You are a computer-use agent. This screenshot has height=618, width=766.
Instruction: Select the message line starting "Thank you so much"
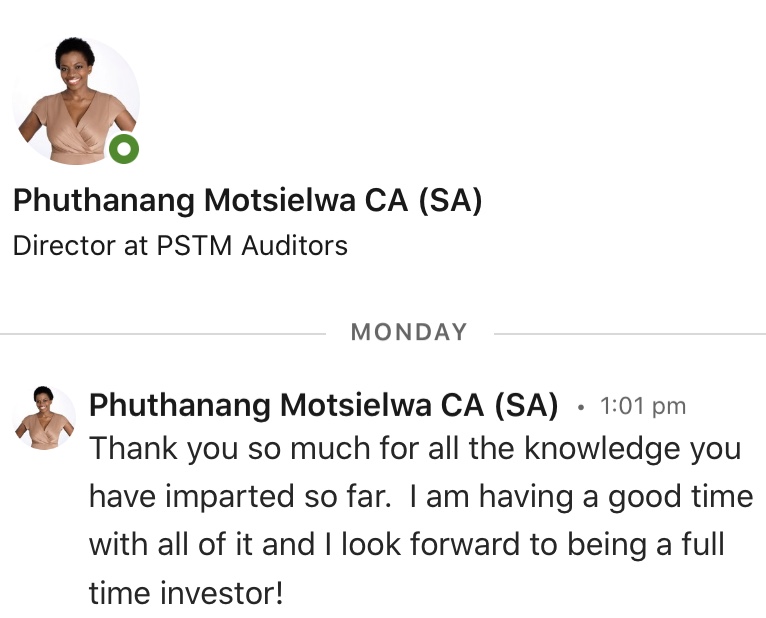coord(415,448)
